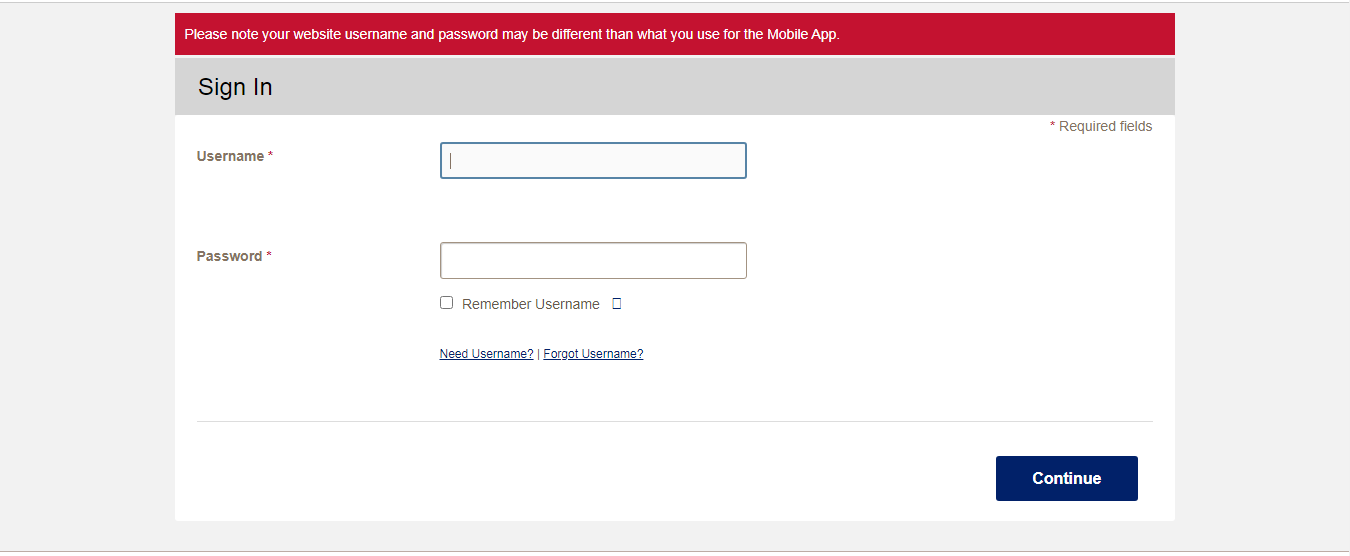The width and height of the screenshot is (1350, 556).
Task: Click the Required fields note
Action: pyautogui.click(x=1105, y=127)
